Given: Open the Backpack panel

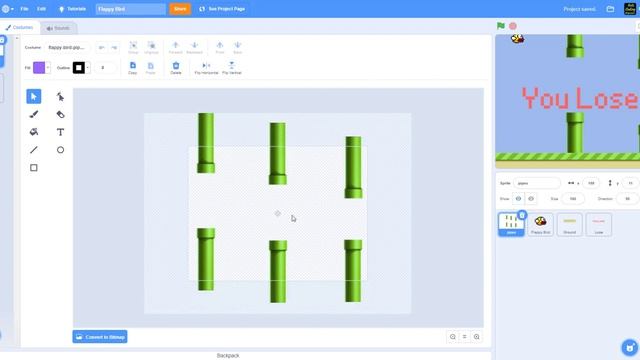Looking at the screenshot, I should (228, 356).
